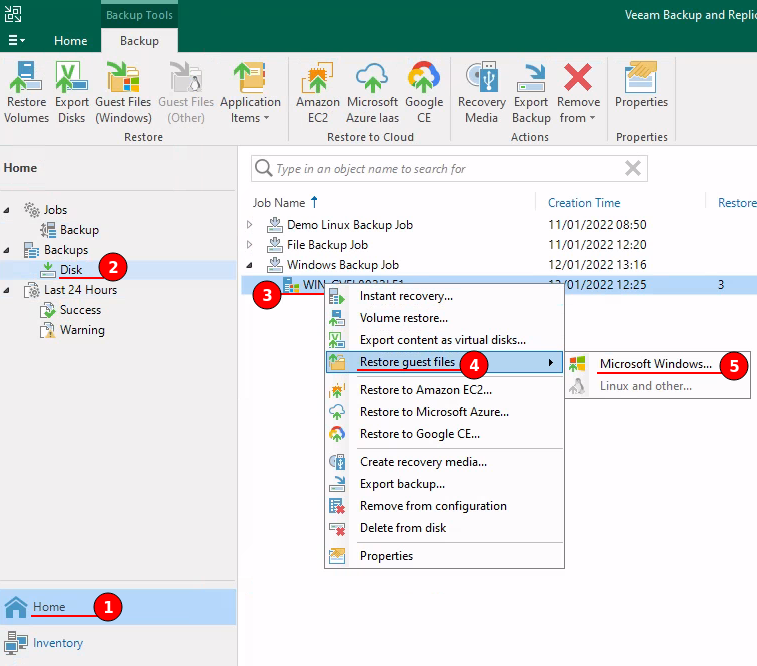The height and width of the screenshot is (666, 757).
Task: Choose Restore to Microsoft Azure menu item
Action: coord(444,412)
